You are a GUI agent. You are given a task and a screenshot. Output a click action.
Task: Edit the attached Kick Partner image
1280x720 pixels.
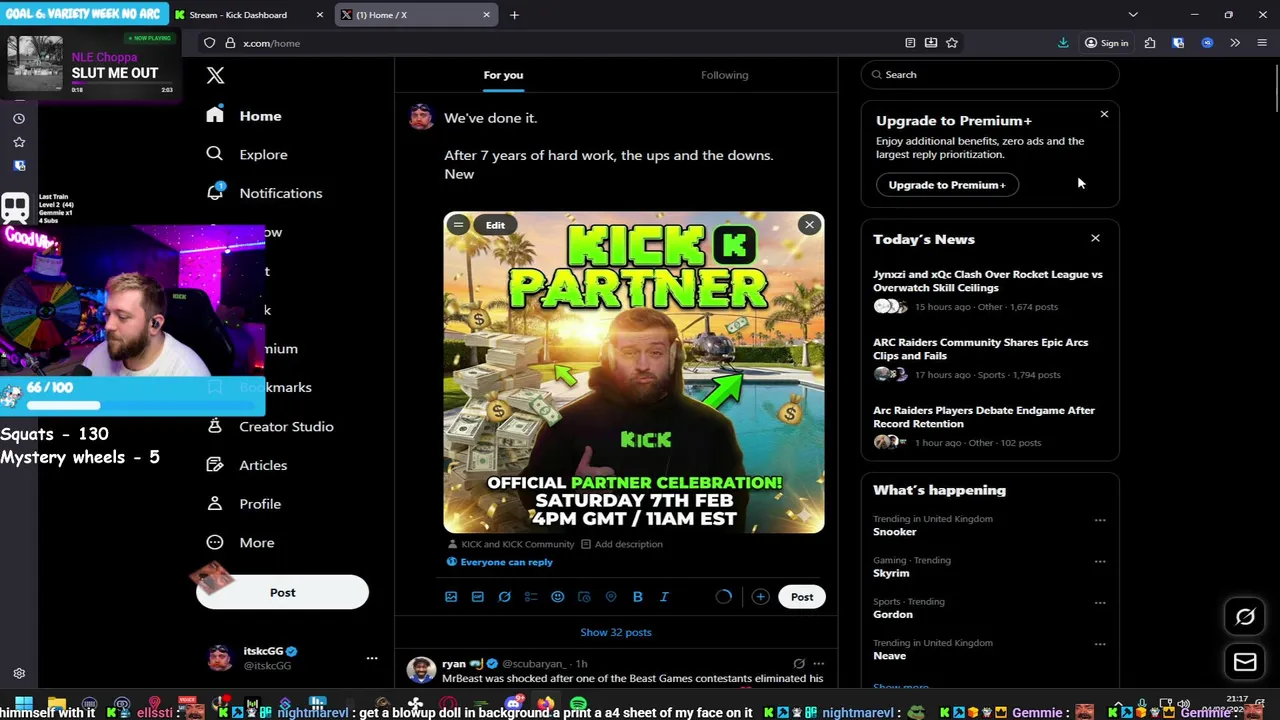tap(495, 225)
